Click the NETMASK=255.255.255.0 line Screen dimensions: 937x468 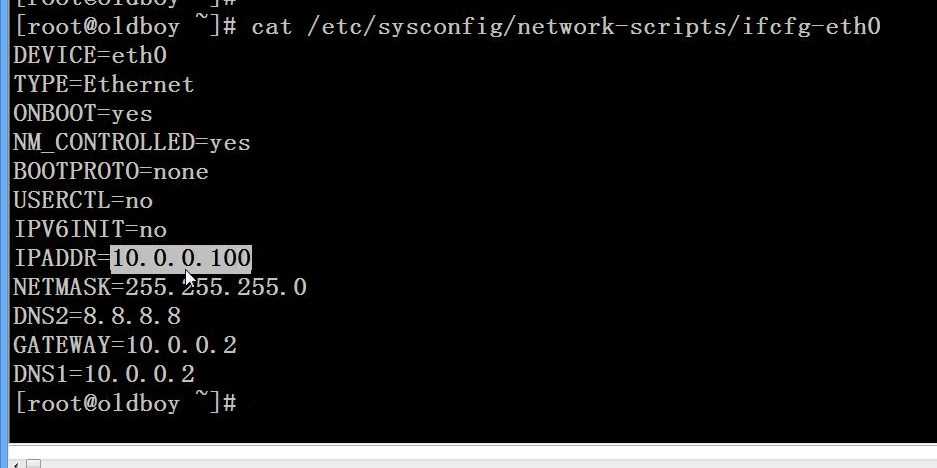pos(160,288)
